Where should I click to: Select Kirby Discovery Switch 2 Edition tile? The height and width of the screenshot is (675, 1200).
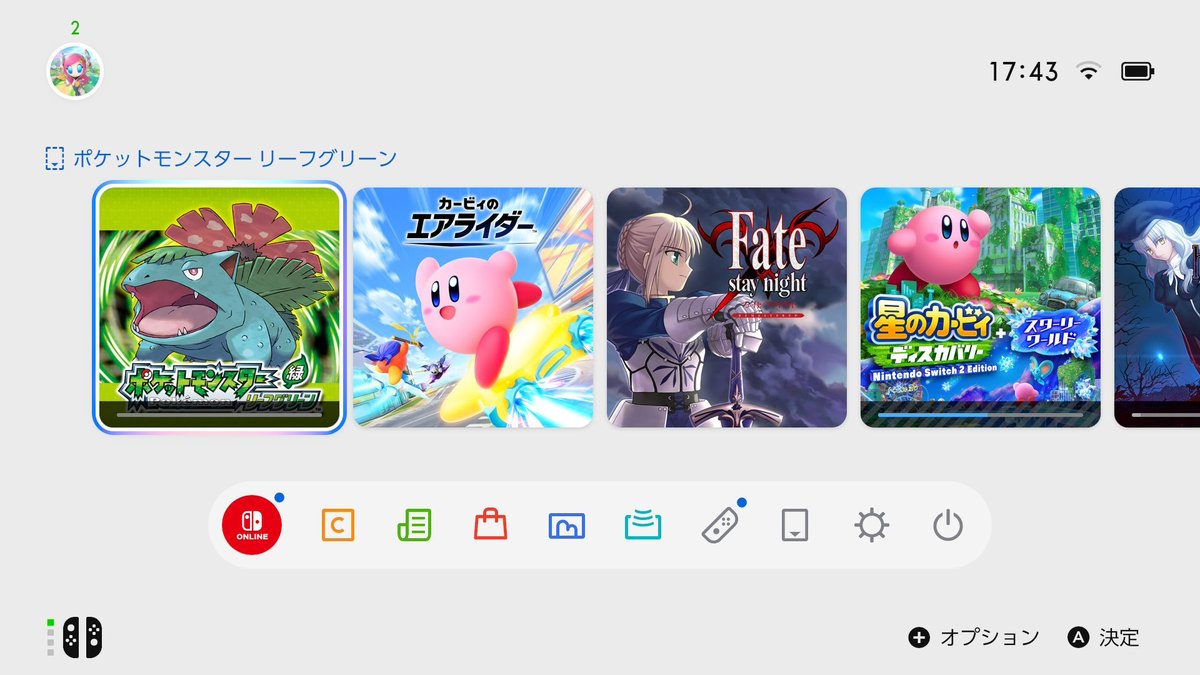[981, 307]
